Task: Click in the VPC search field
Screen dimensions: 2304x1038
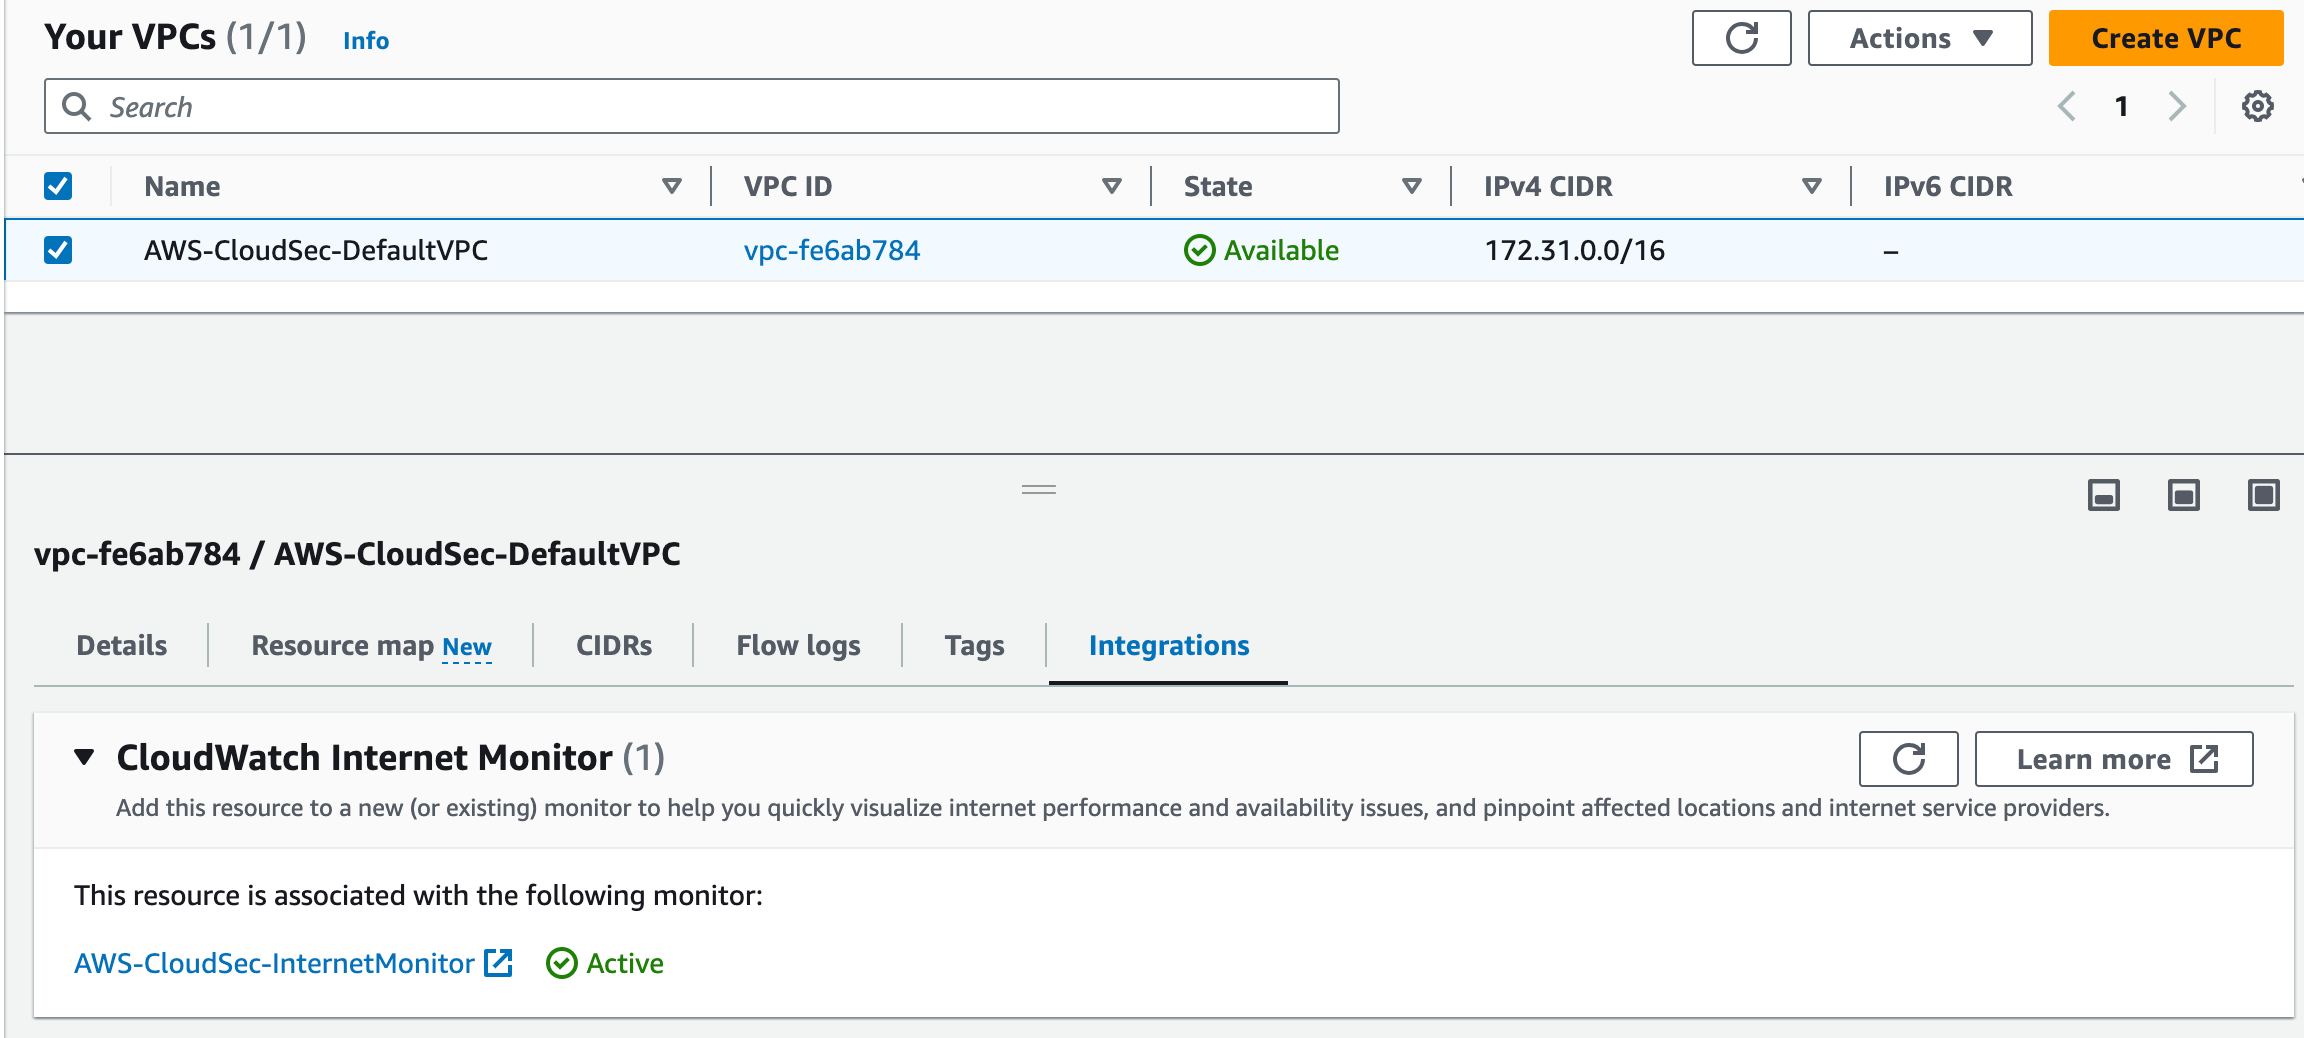Action: click(692, 106)
